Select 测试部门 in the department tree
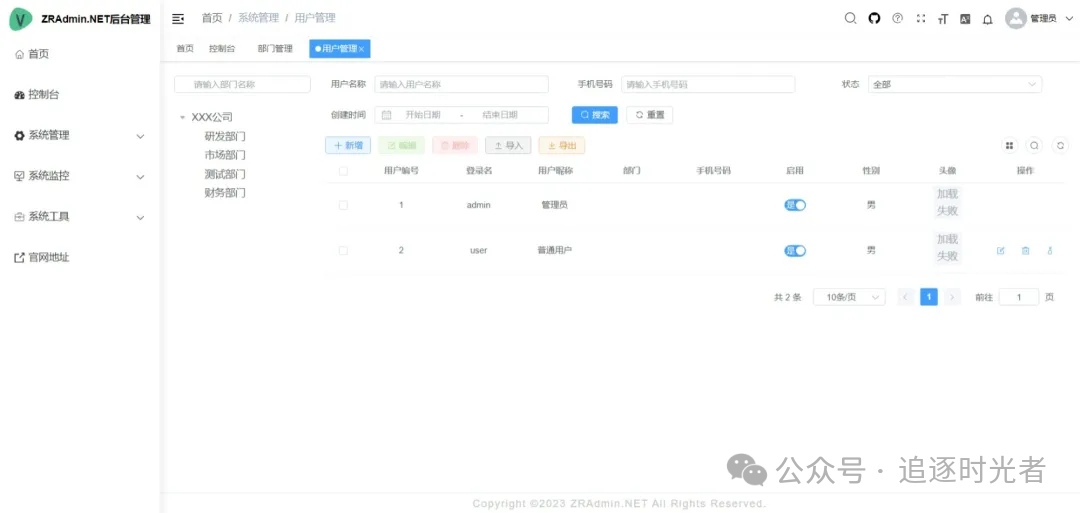1080x513 pixels. [225, 174]
